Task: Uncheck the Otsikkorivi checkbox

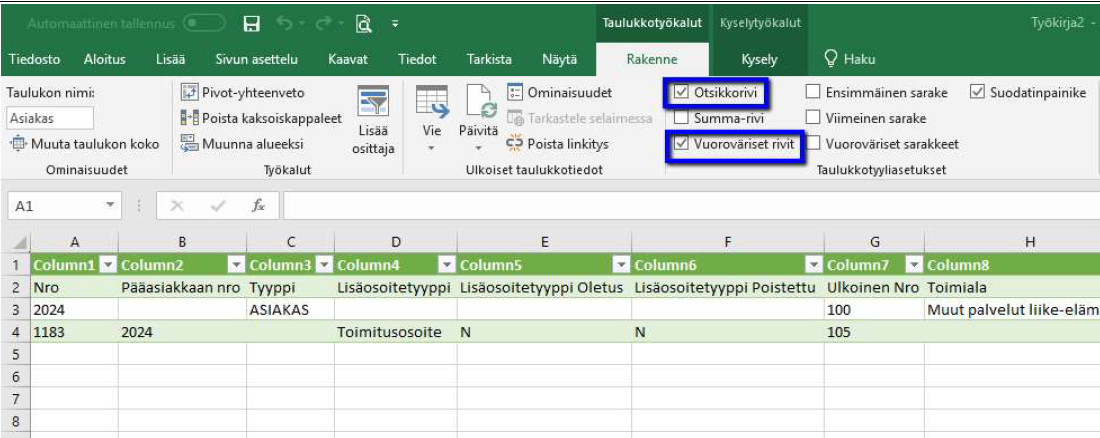Action: pos(681,93)
